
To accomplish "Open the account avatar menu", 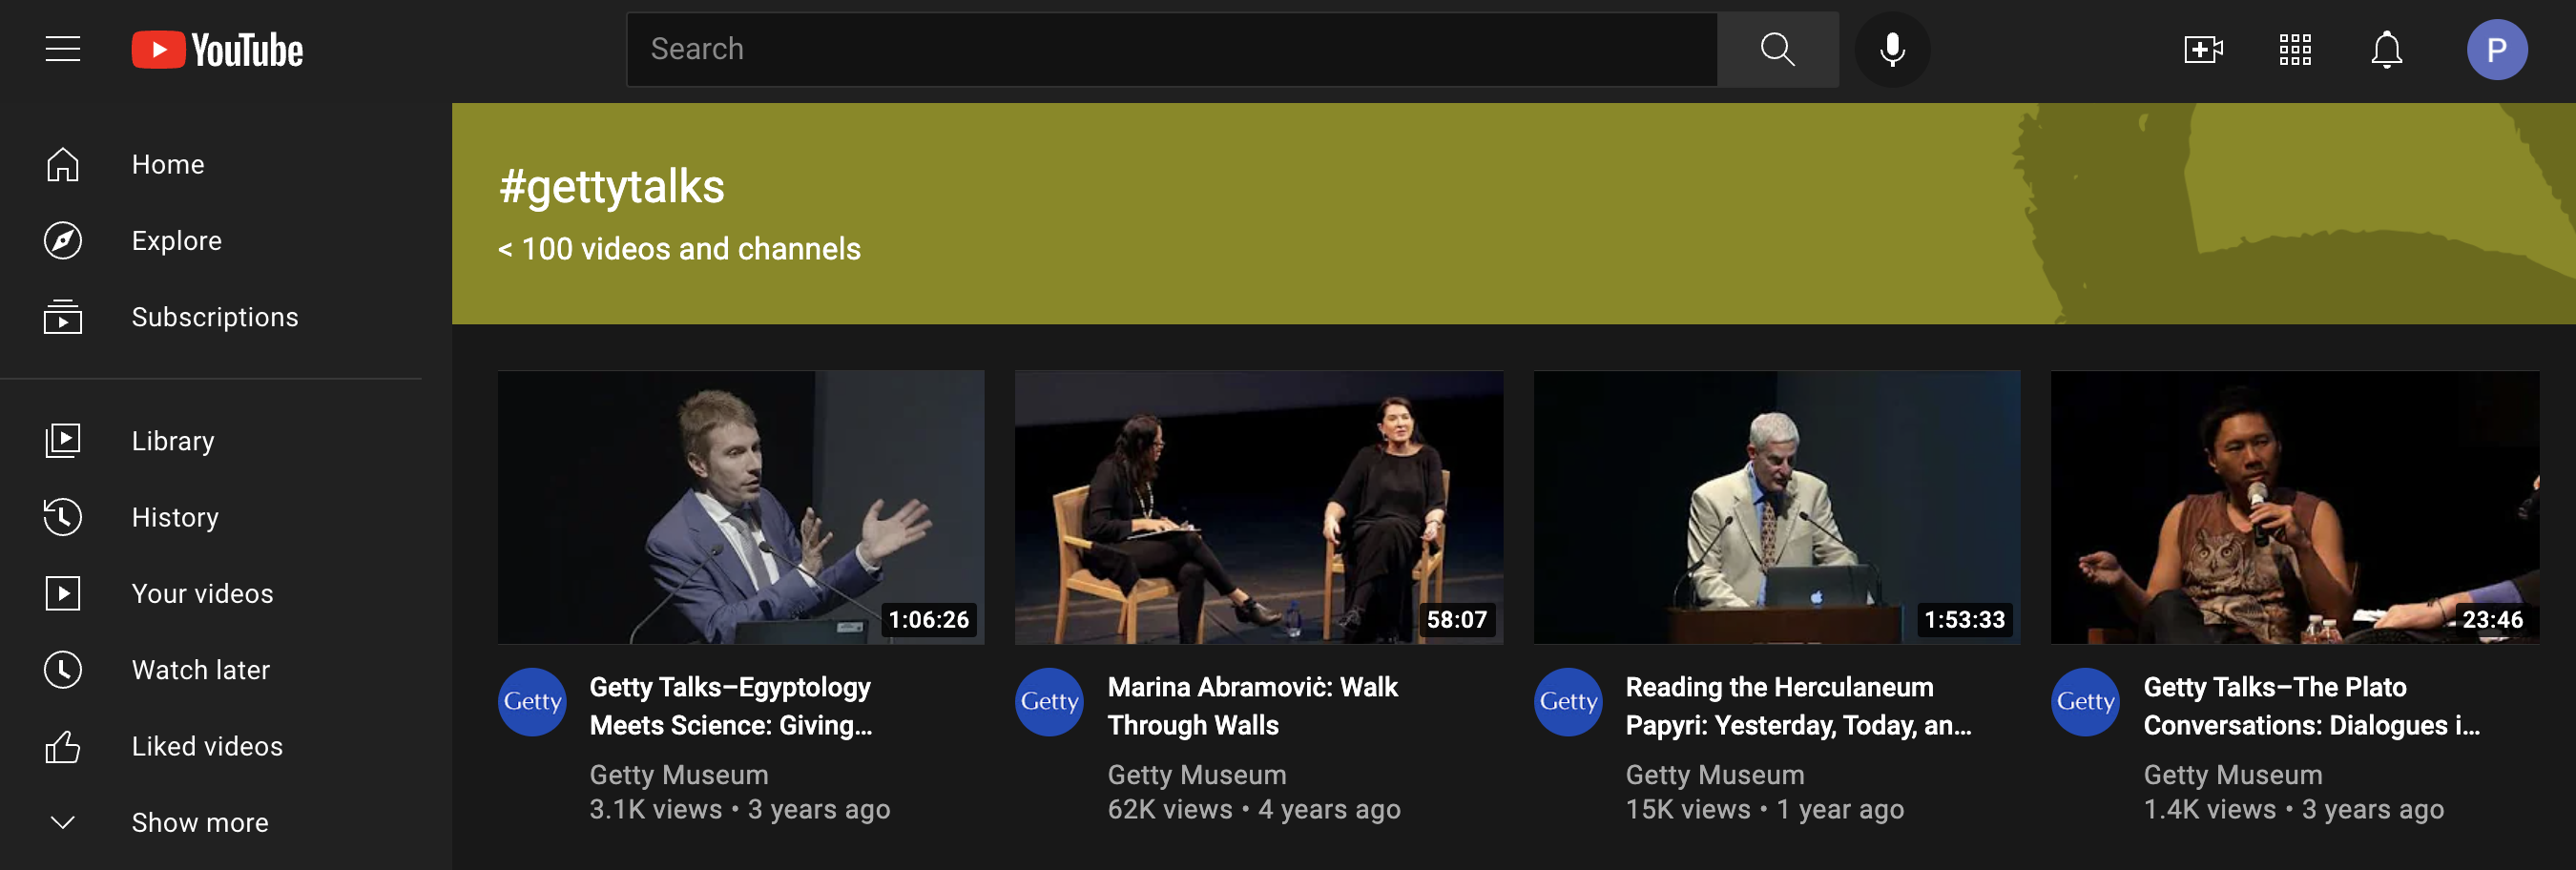I will [2496, 49].
